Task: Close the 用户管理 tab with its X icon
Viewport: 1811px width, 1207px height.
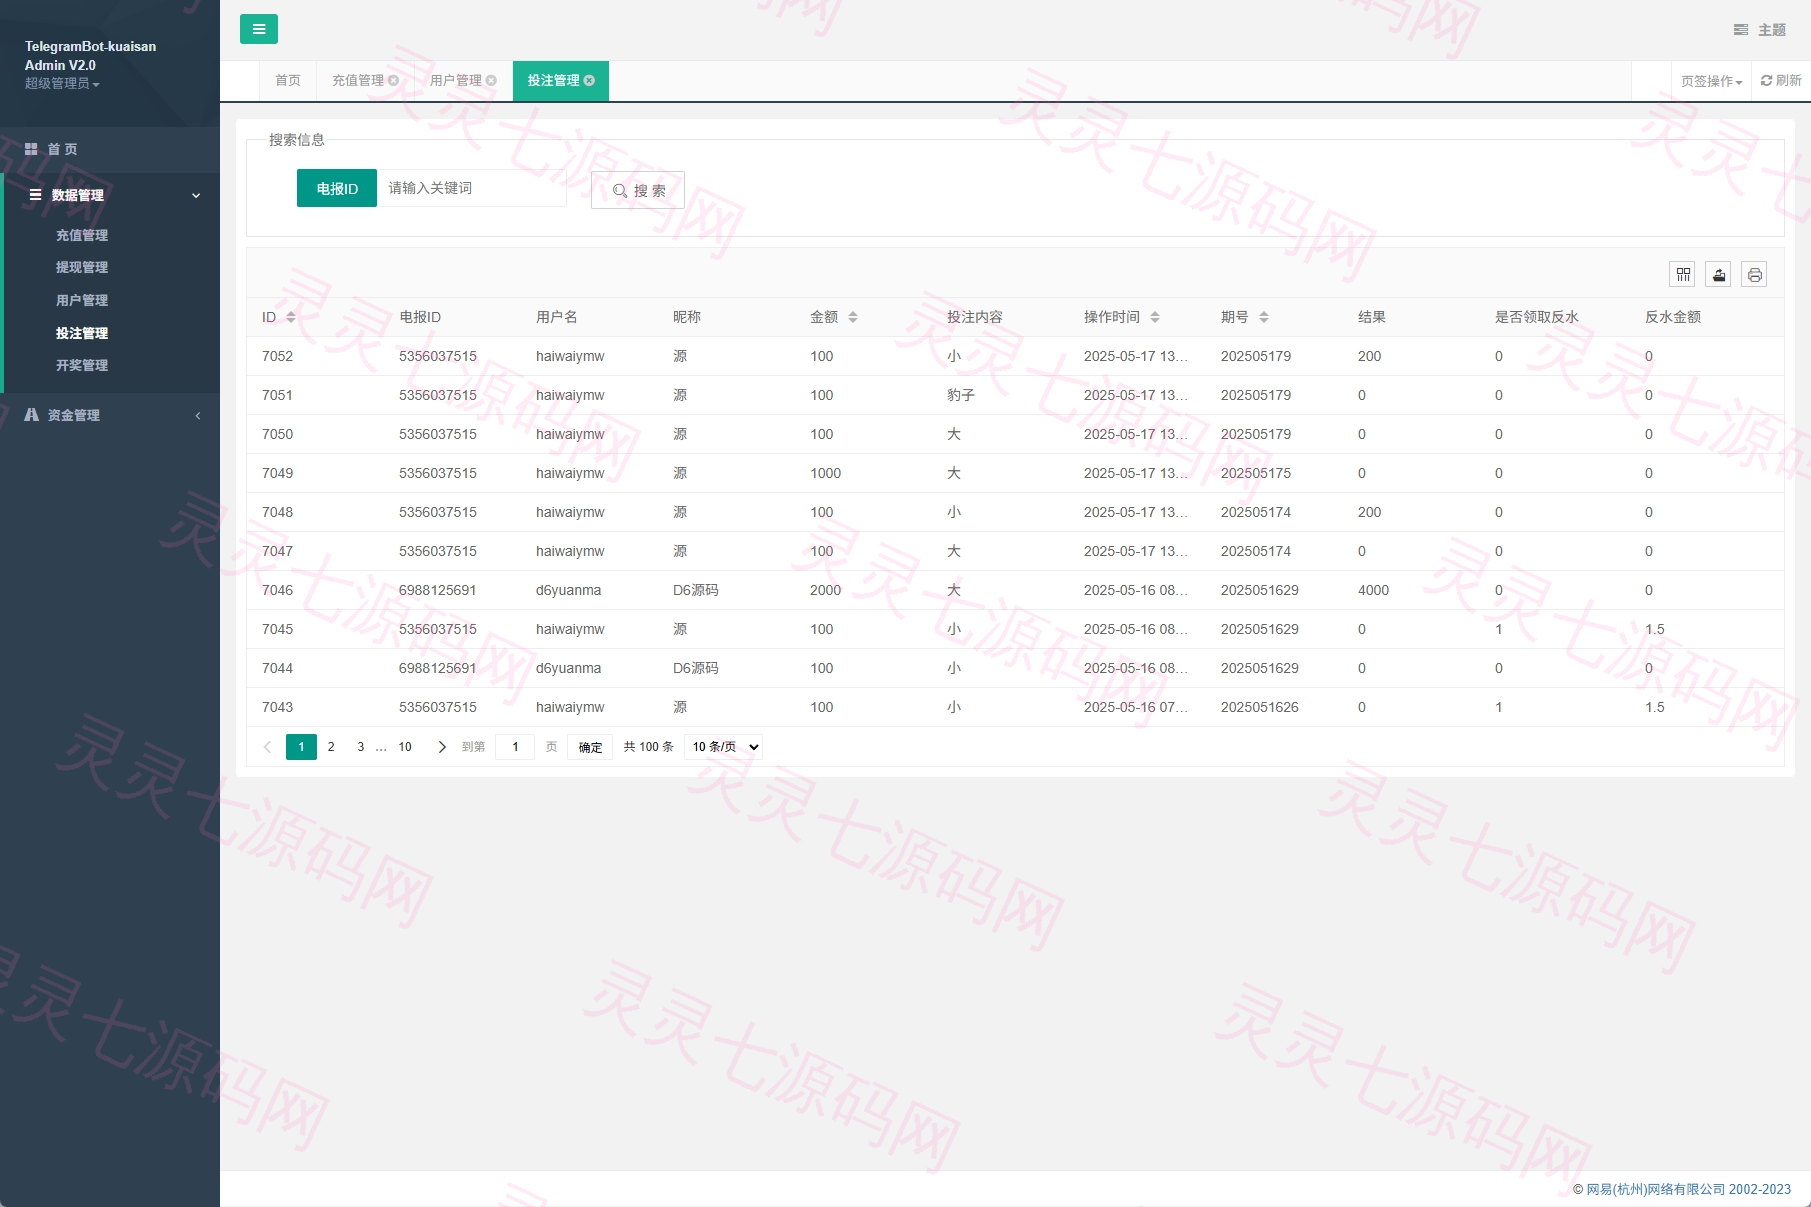Action: [491, 81]
